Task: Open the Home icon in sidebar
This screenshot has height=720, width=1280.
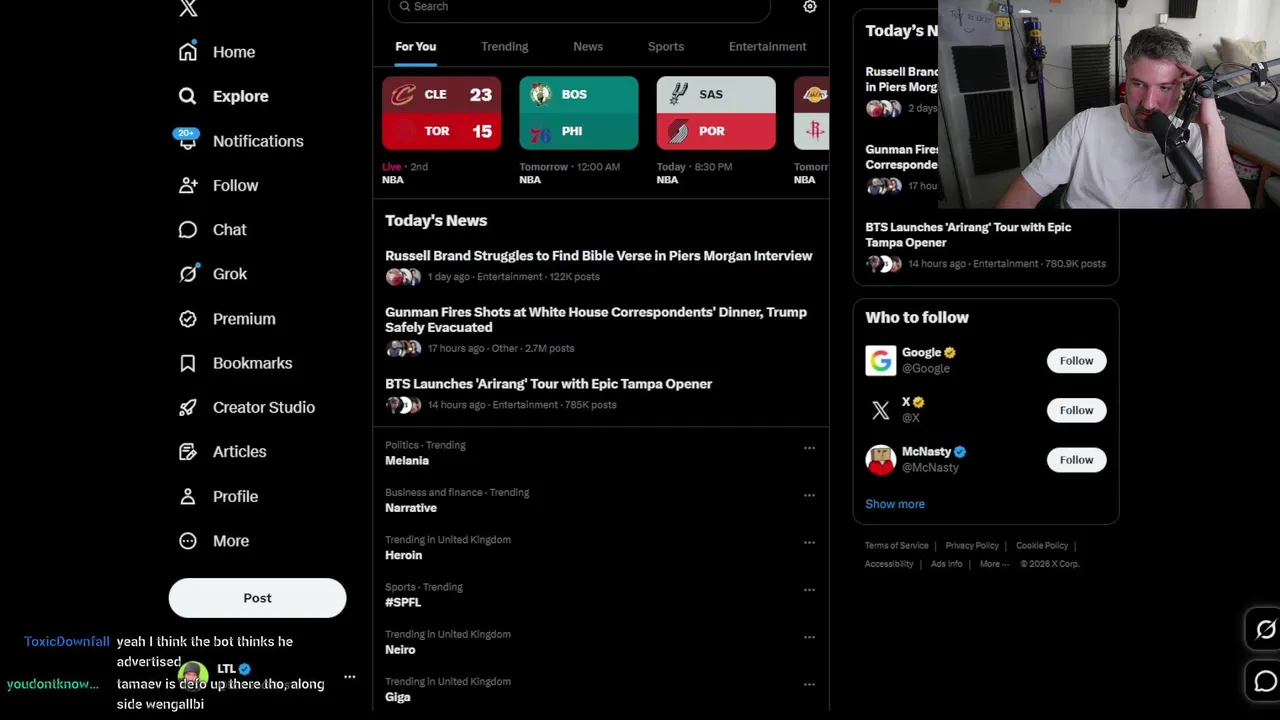Action: click(188, 52)
